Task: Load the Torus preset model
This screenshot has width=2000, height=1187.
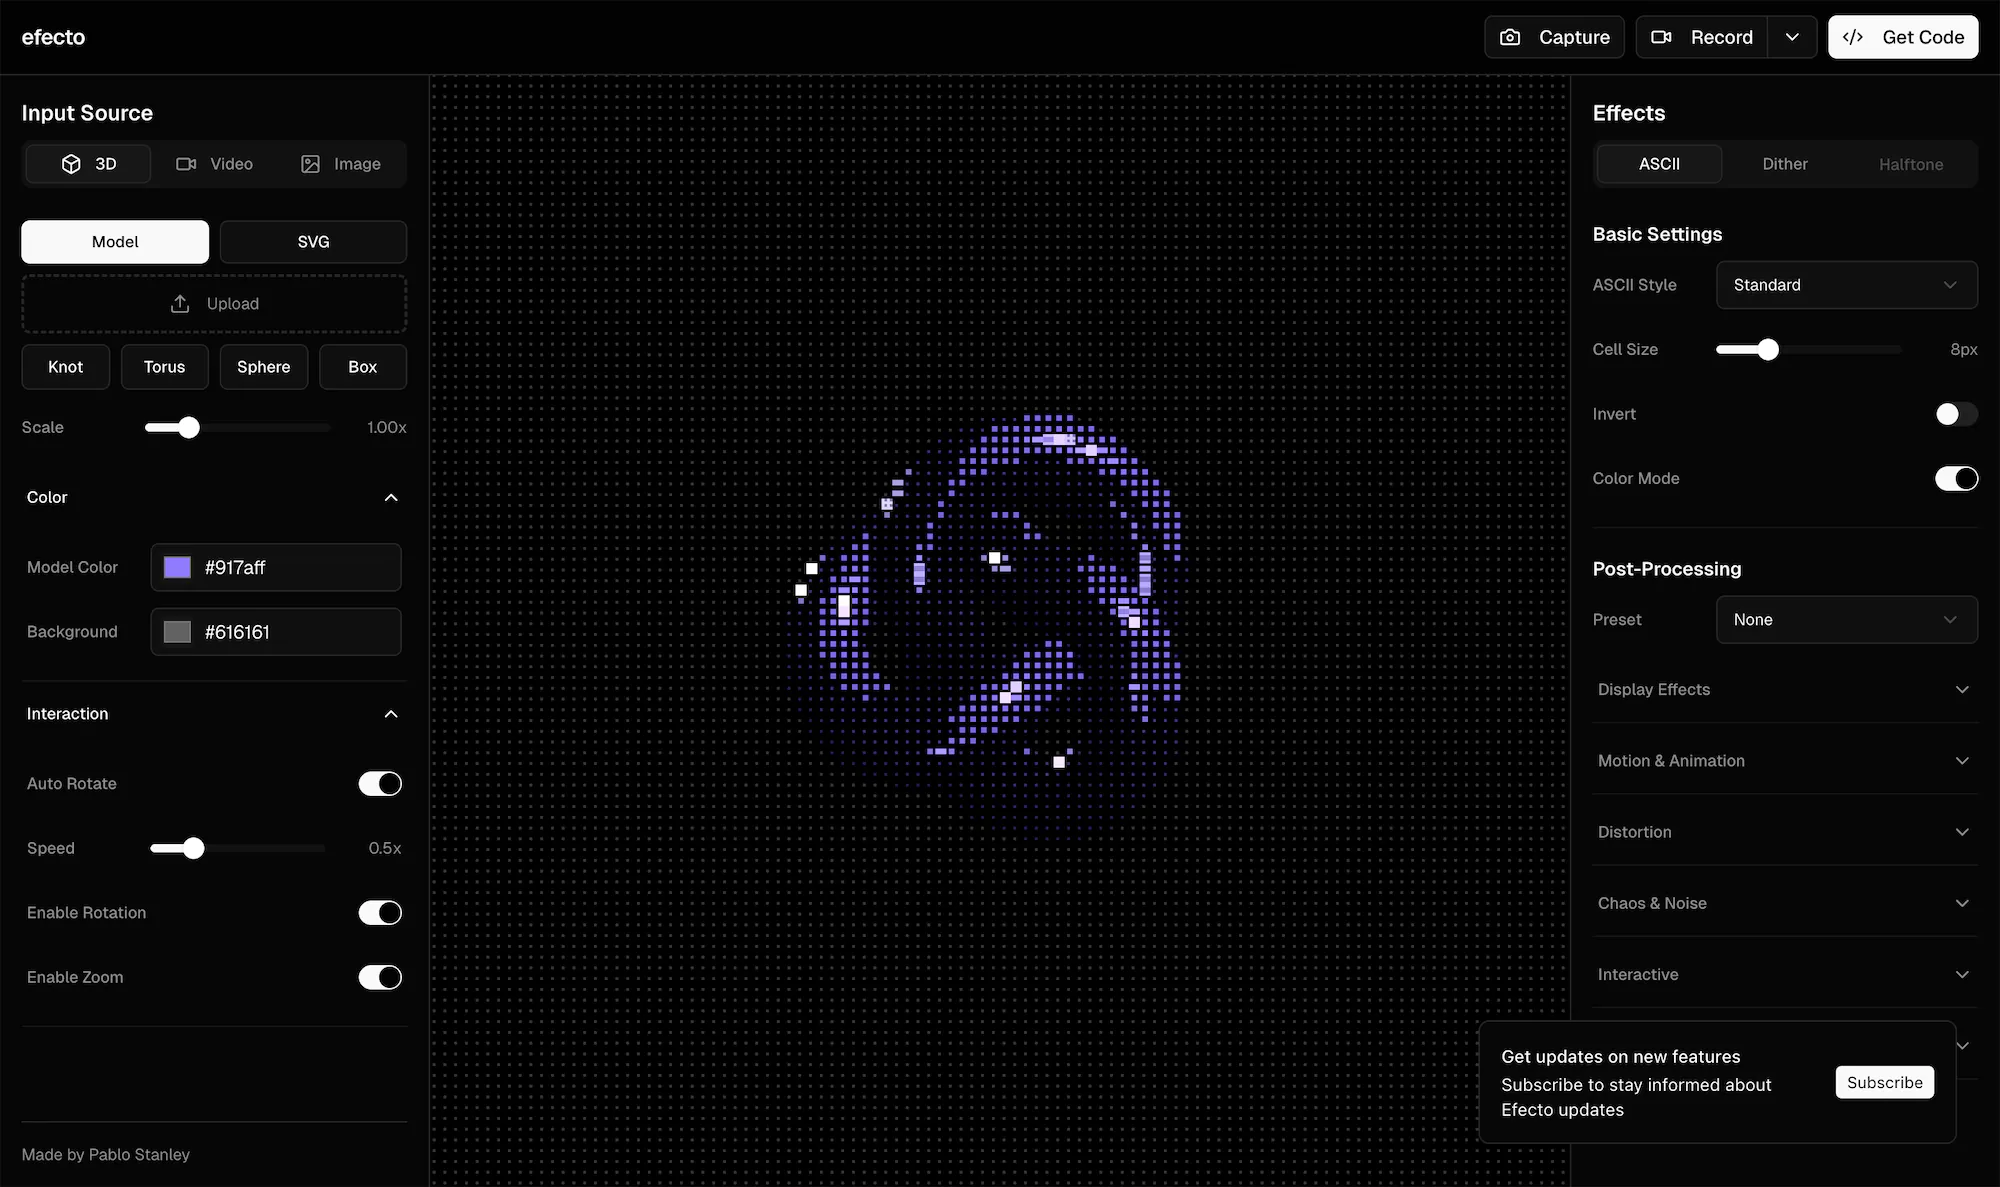Action: 164,367
